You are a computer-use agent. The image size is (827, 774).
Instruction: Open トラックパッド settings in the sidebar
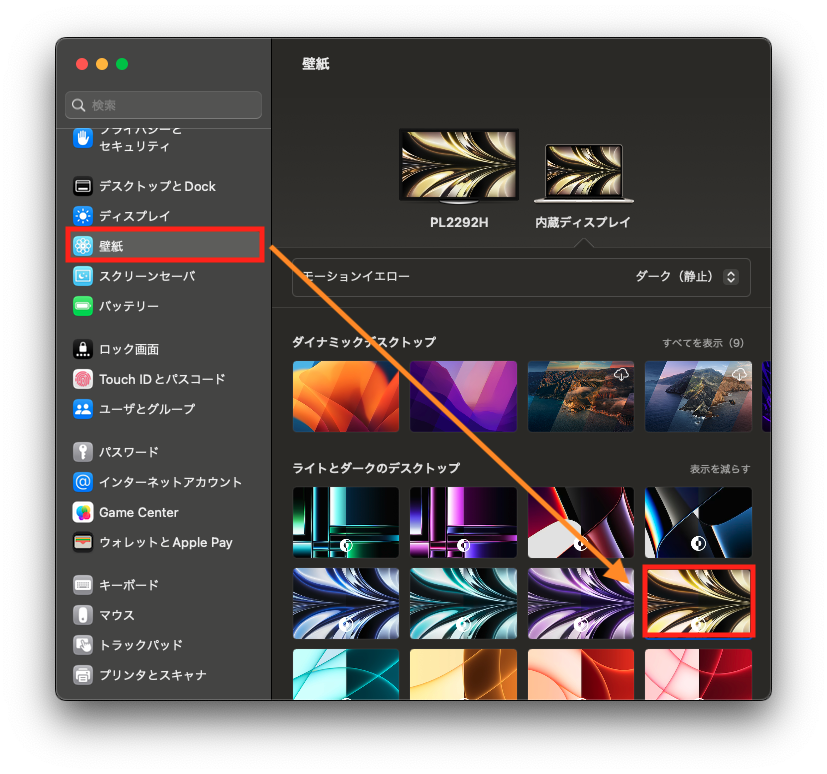pyautogui.click(x=128, y=645)
